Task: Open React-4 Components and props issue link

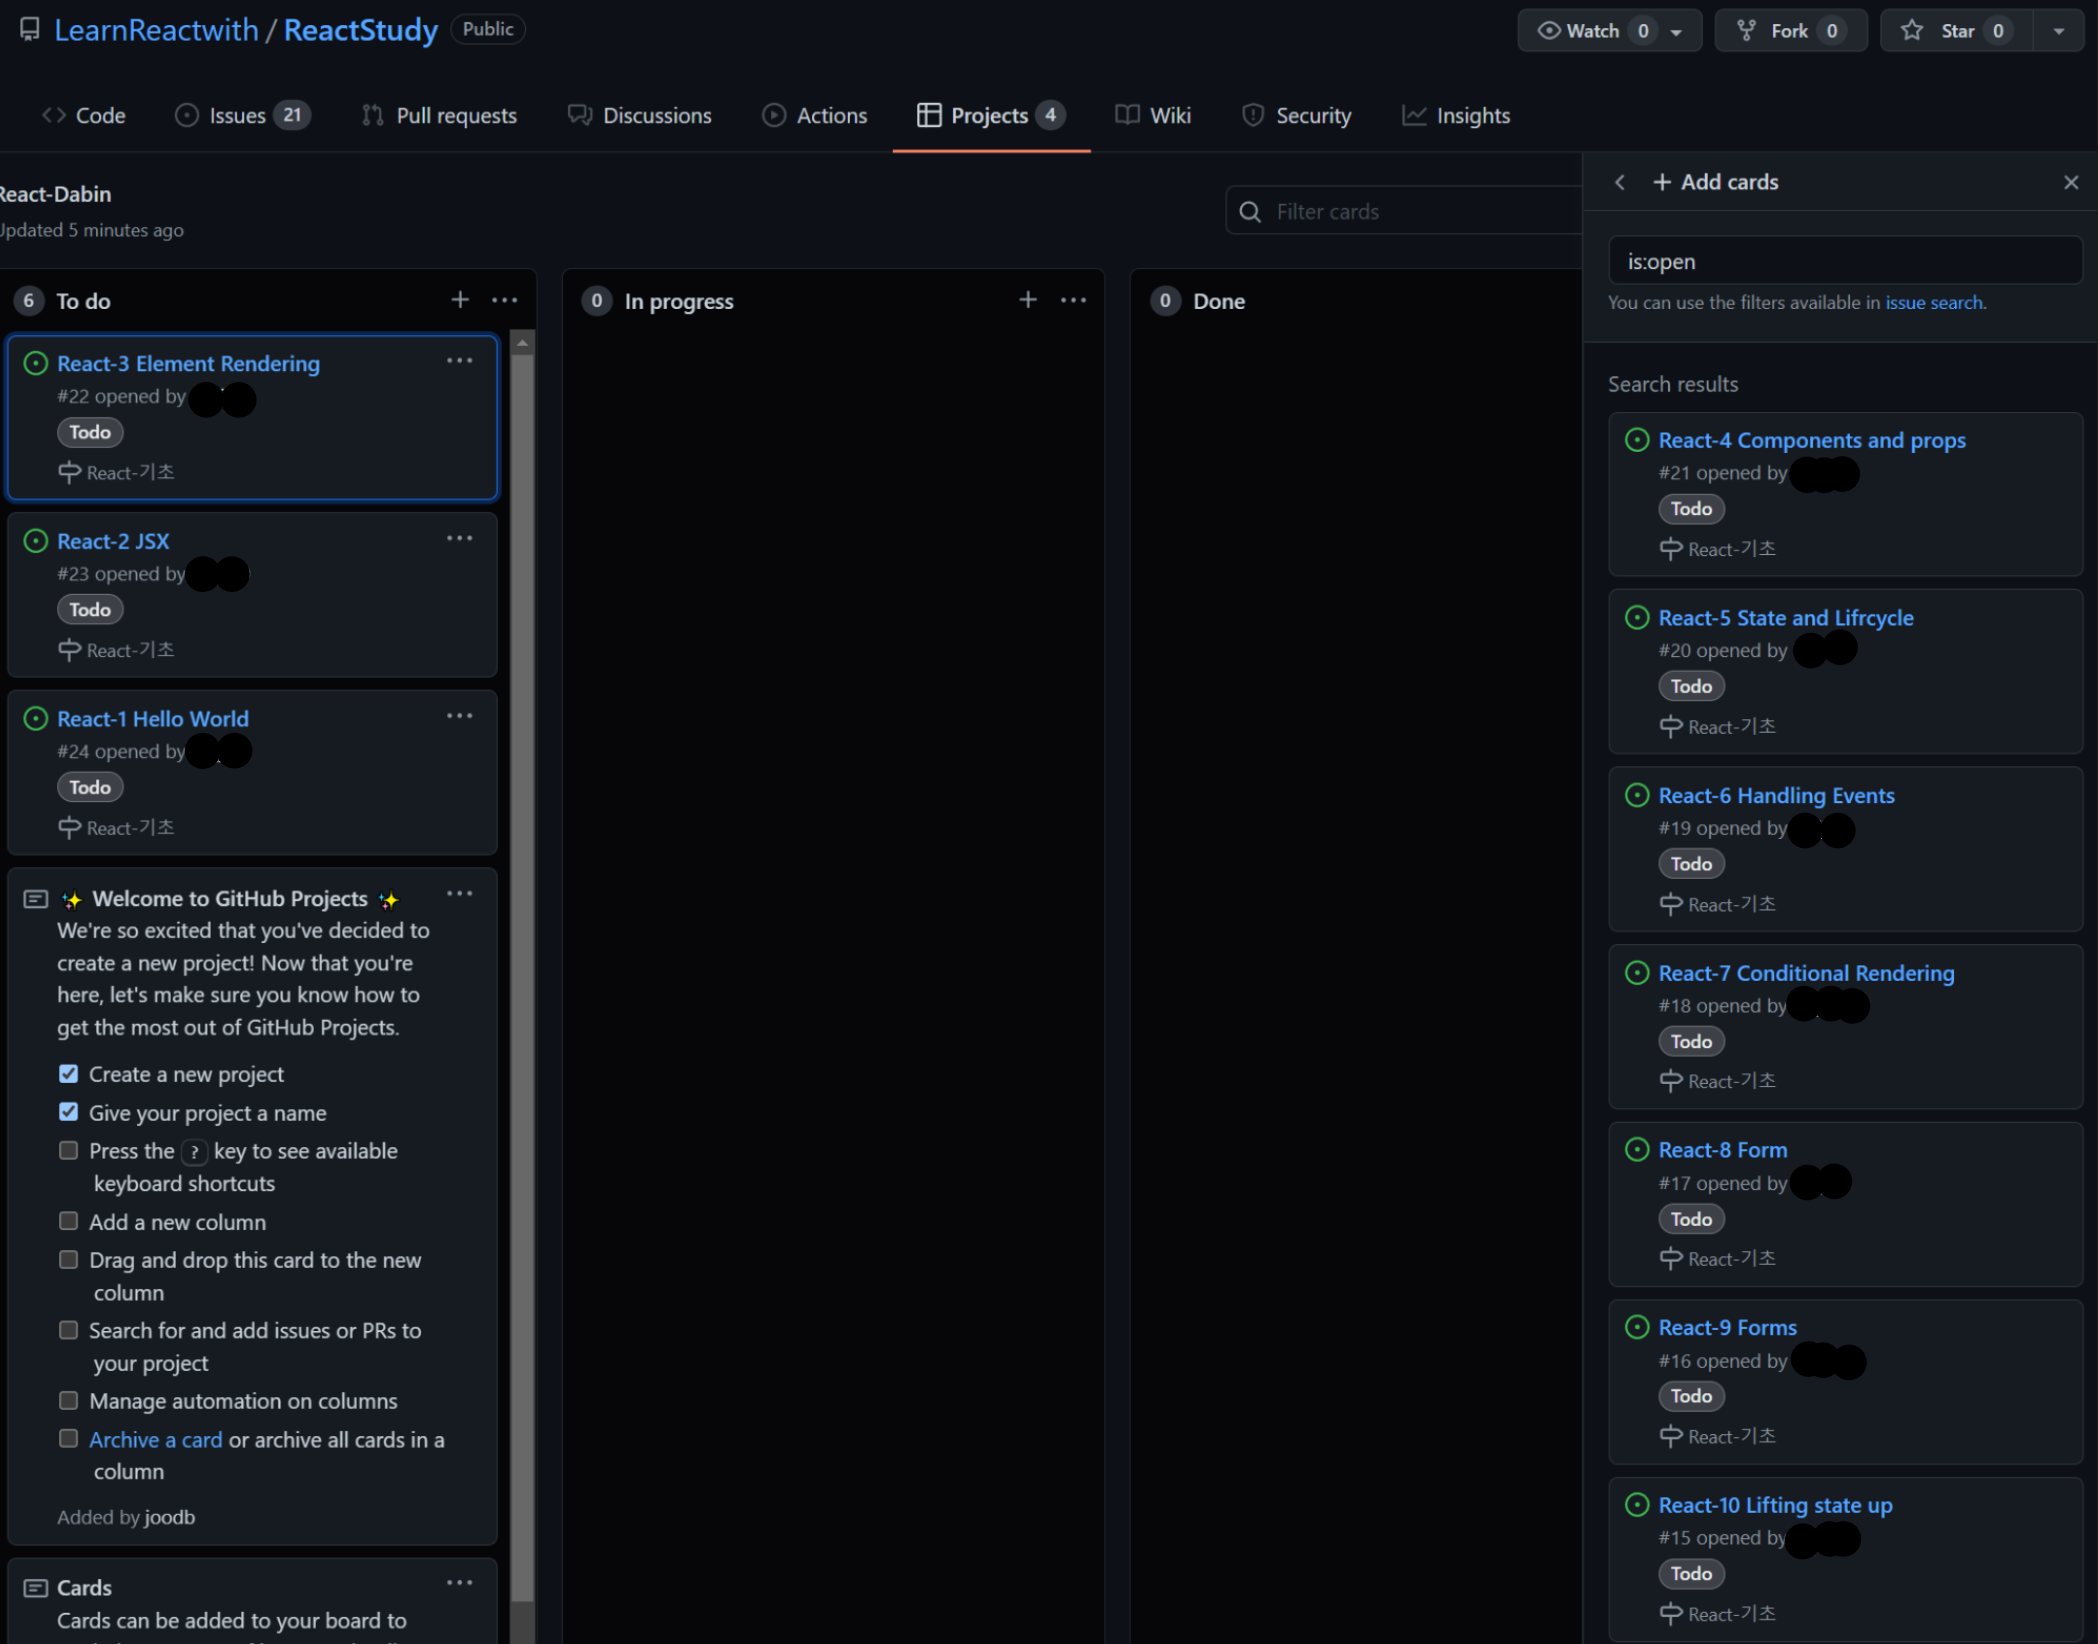Action: point(1811,440)
